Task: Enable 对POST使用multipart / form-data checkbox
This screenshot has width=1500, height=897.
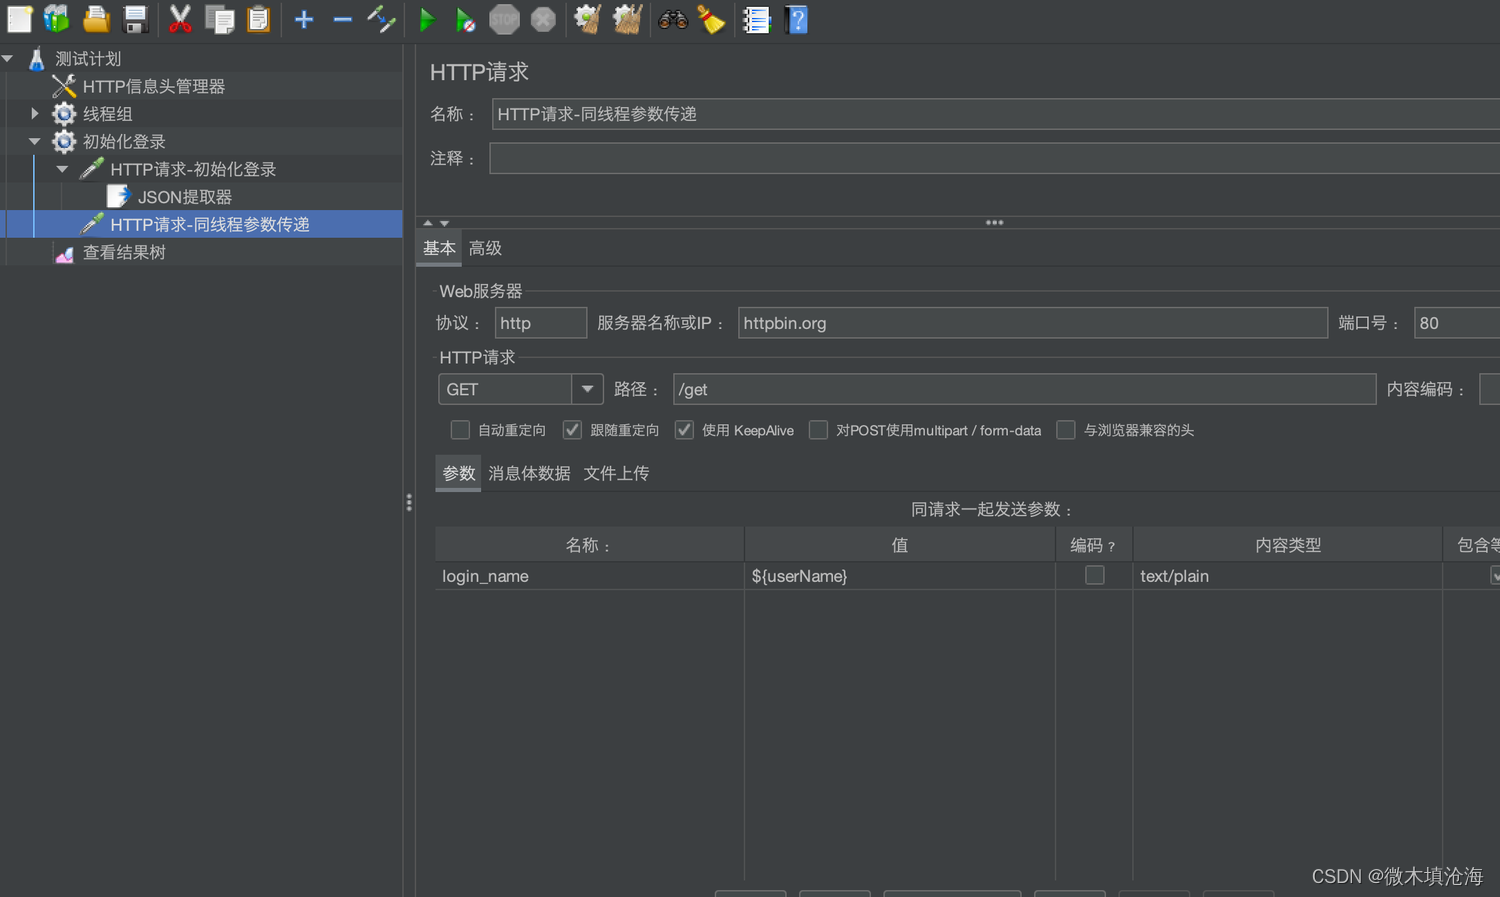Action: (818, 430)
